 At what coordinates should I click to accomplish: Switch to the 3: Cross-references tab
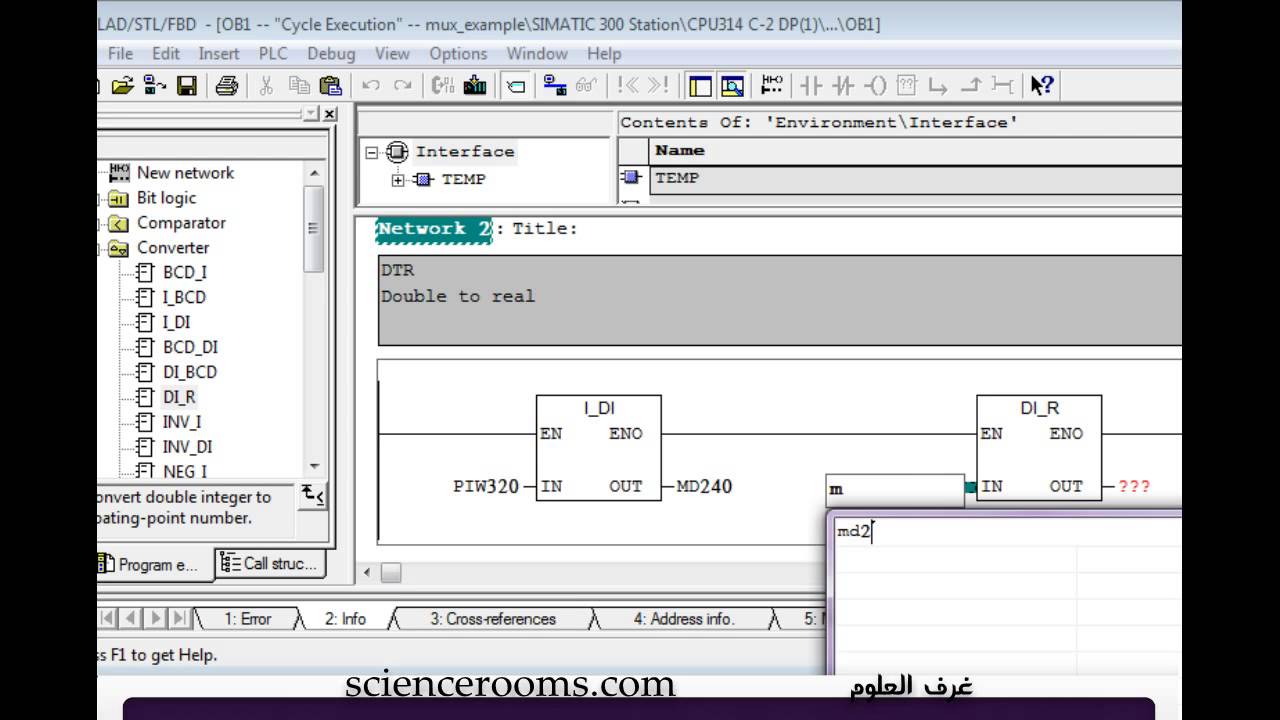(493, 619)
